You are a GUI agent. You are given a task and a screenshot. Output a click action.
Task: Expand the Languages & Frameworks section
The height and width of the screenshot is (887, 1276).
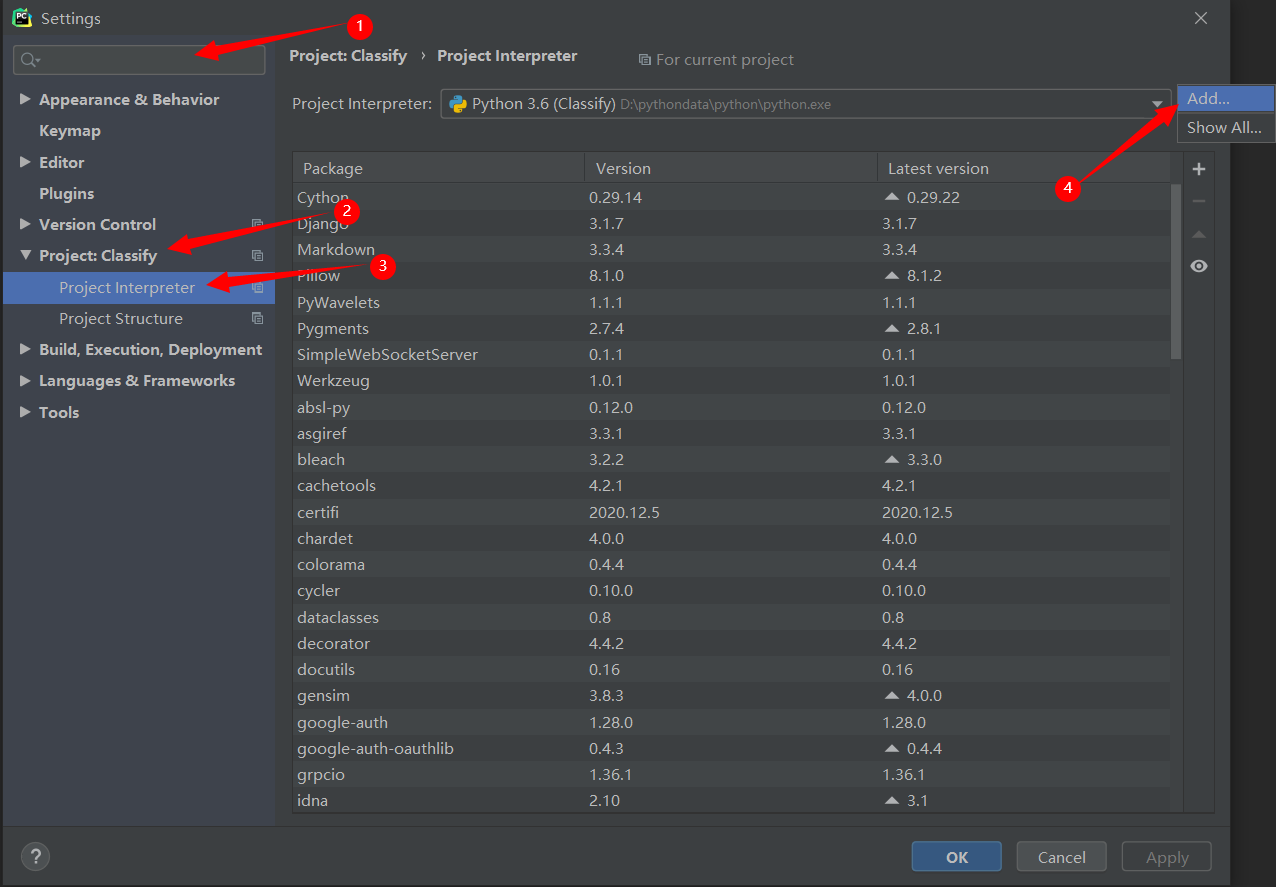[25, 380]
